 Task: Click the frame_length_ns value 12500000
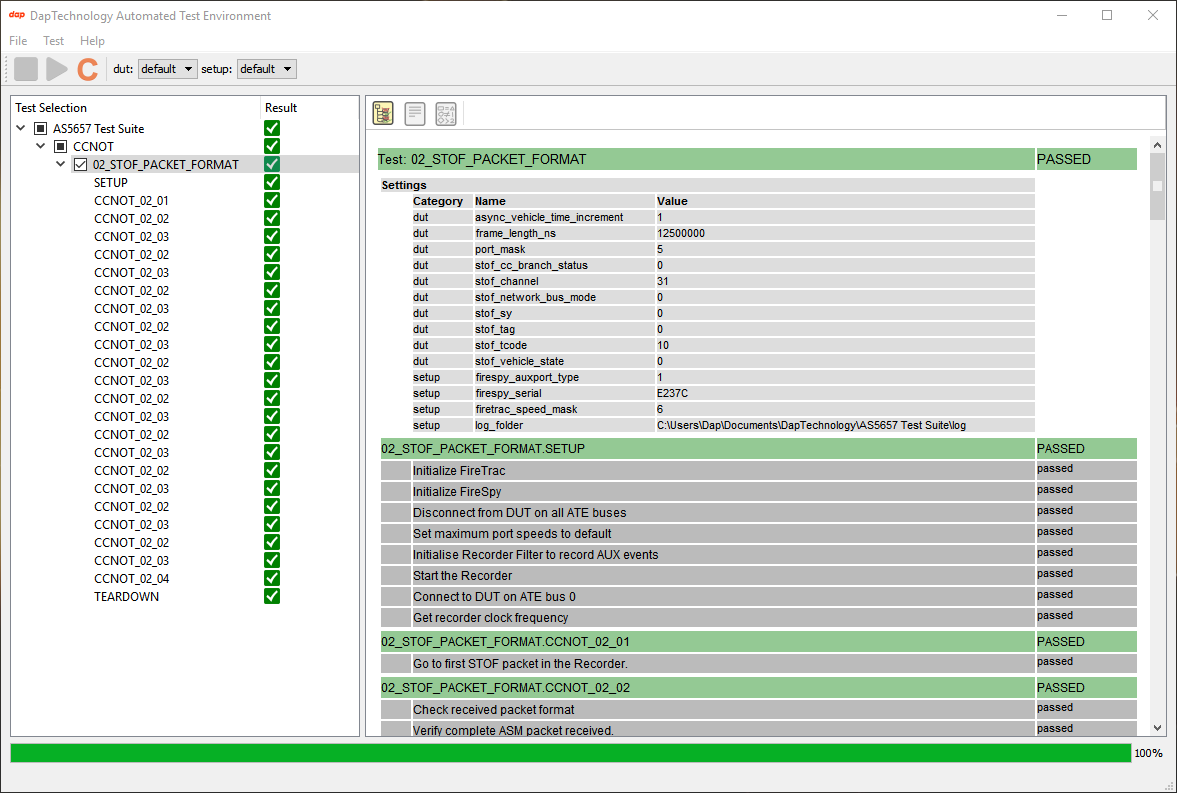pyautogui.click(x=681, y=234)
